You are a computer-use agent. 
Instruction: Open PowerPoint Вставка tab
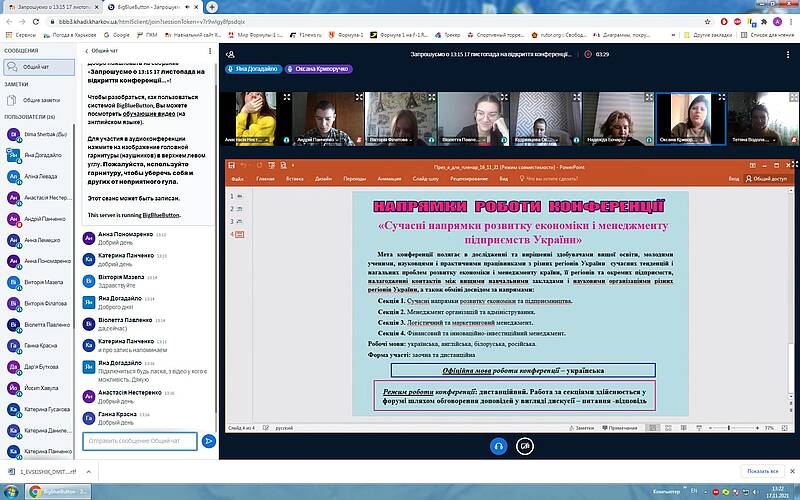click(x=295, y=179)
